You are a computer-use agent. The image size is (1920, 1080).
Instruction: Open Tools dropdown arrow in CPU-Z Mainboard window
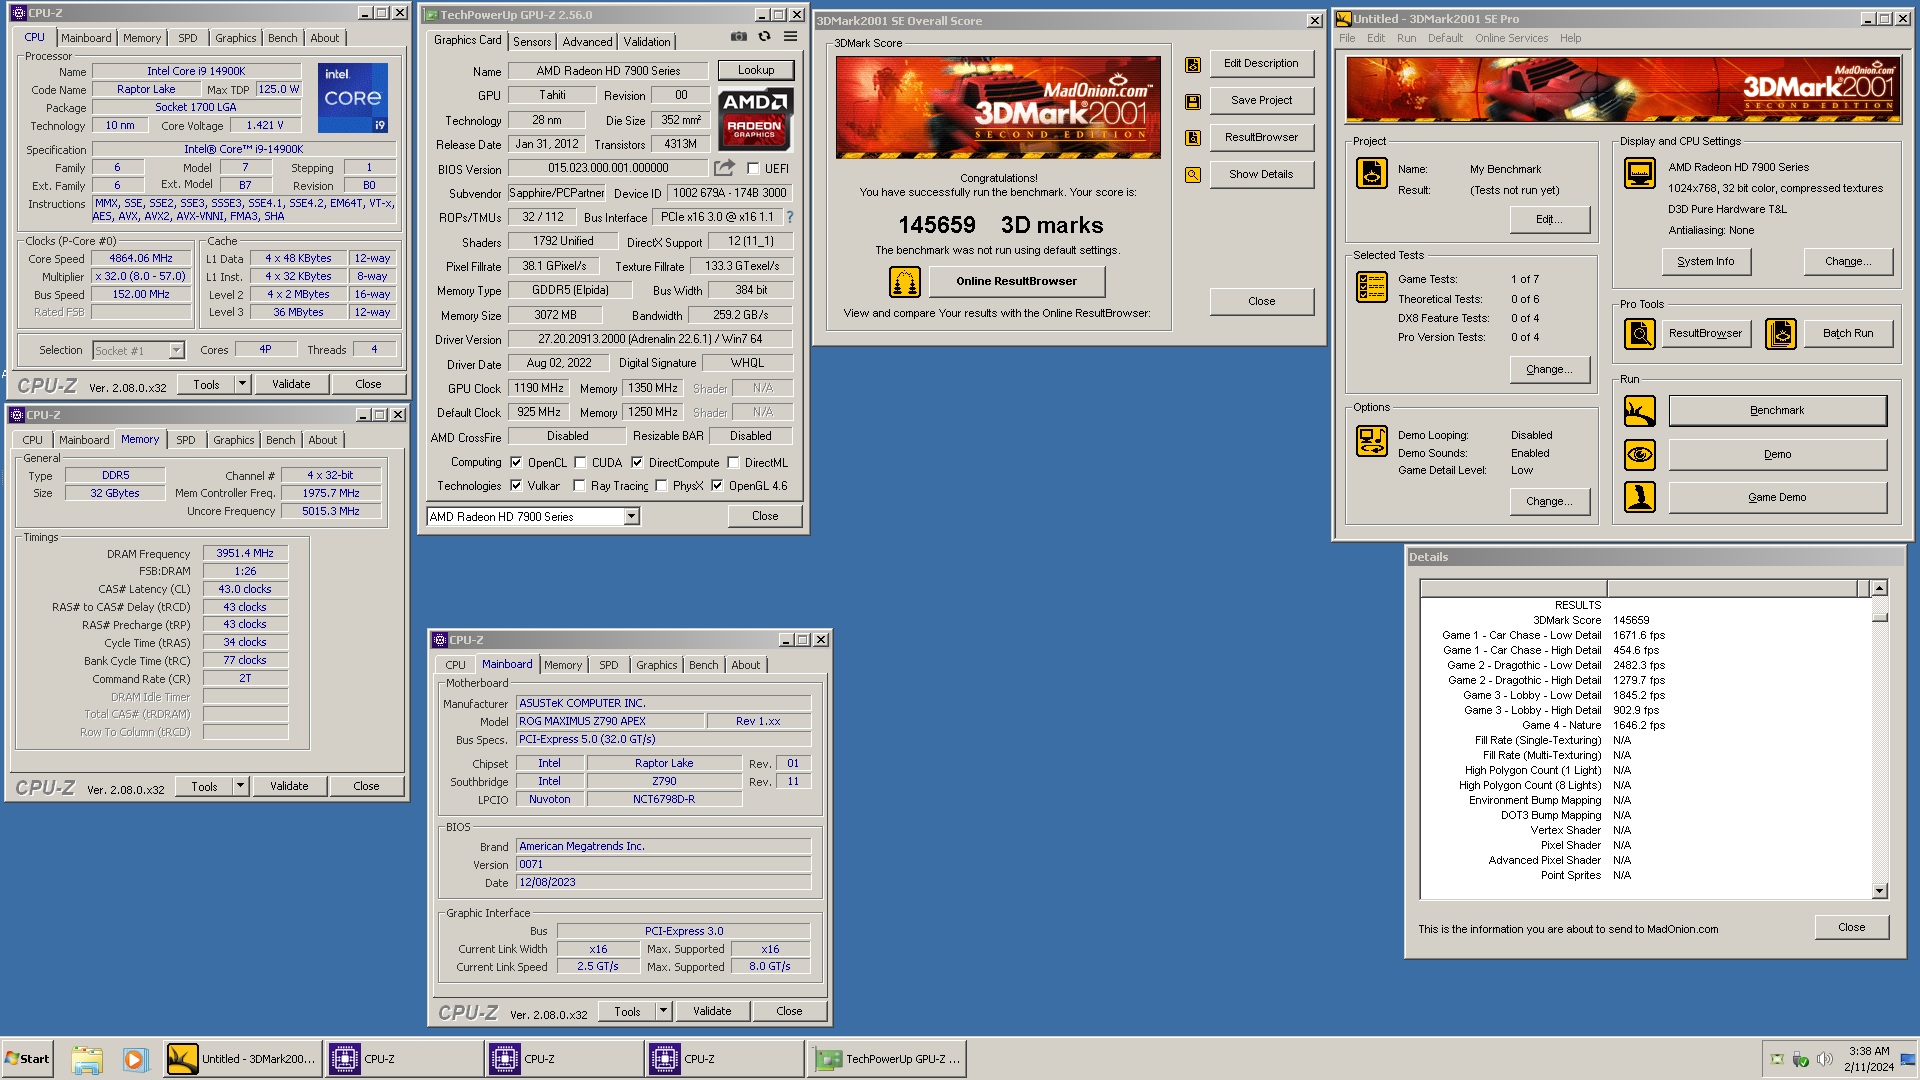662,1012
